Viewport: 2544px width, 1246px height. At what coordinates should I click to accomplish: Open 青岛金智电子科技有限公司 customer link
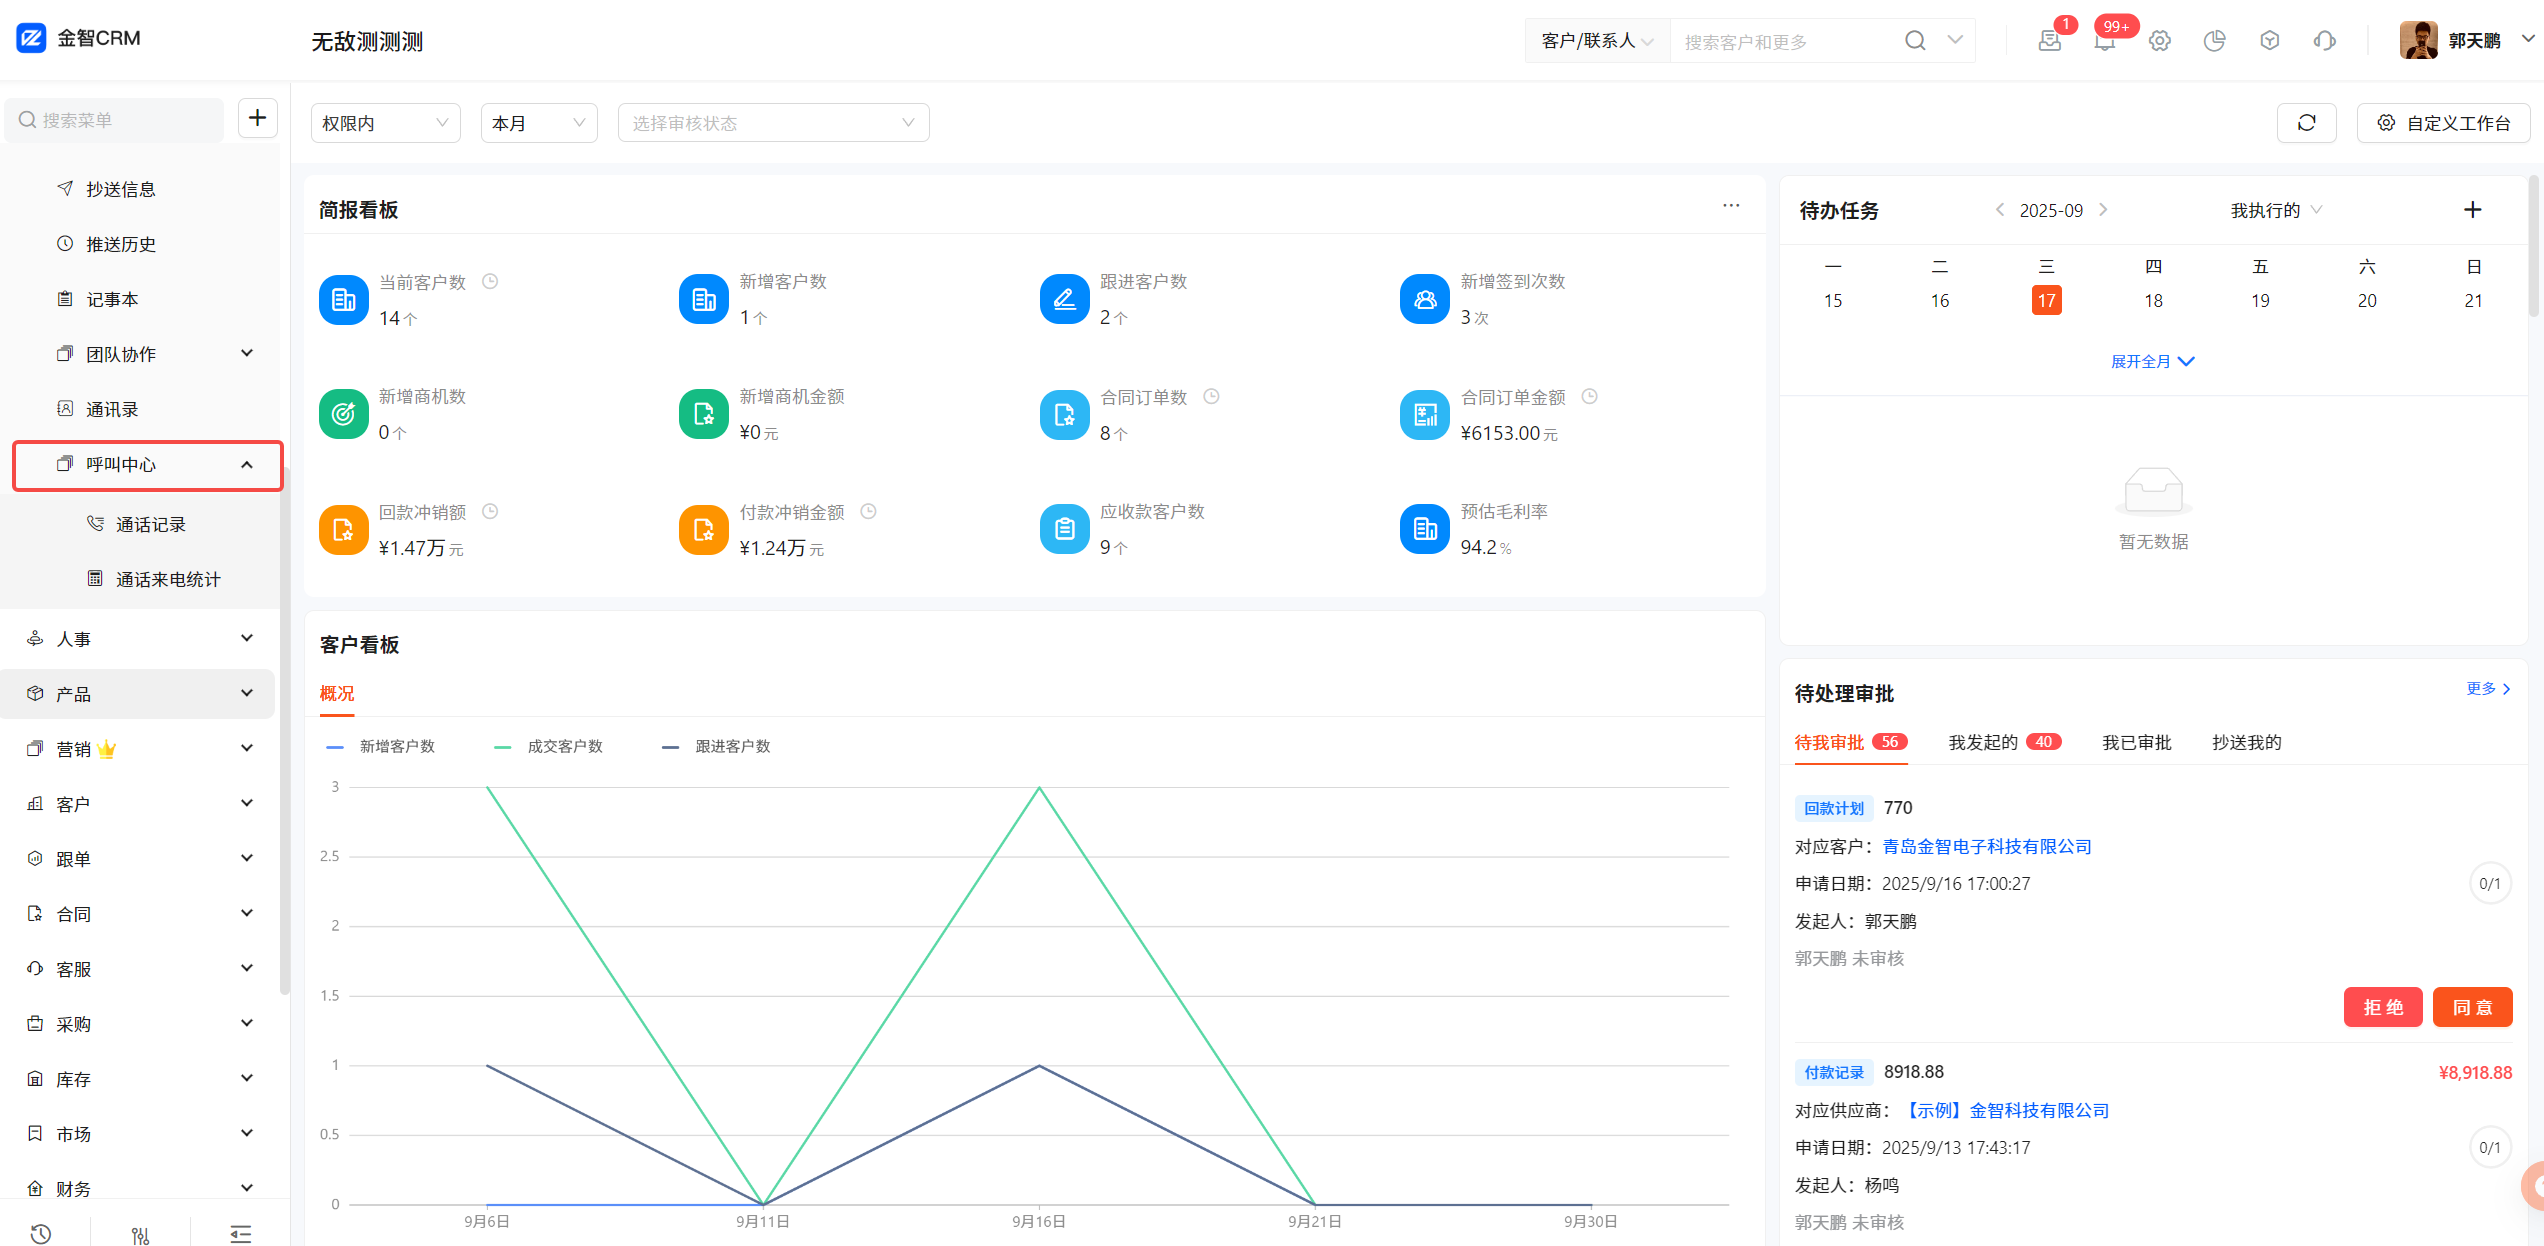(x=1987, y=847)
